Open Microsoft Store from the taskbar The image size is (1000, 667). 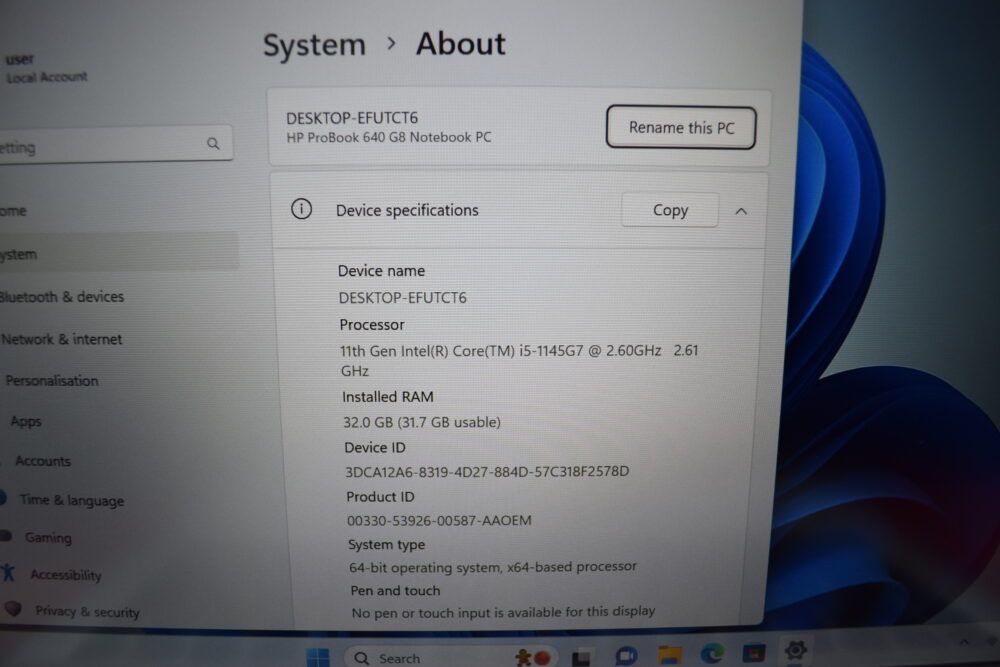pyautogui.click(x=753, y=653)
